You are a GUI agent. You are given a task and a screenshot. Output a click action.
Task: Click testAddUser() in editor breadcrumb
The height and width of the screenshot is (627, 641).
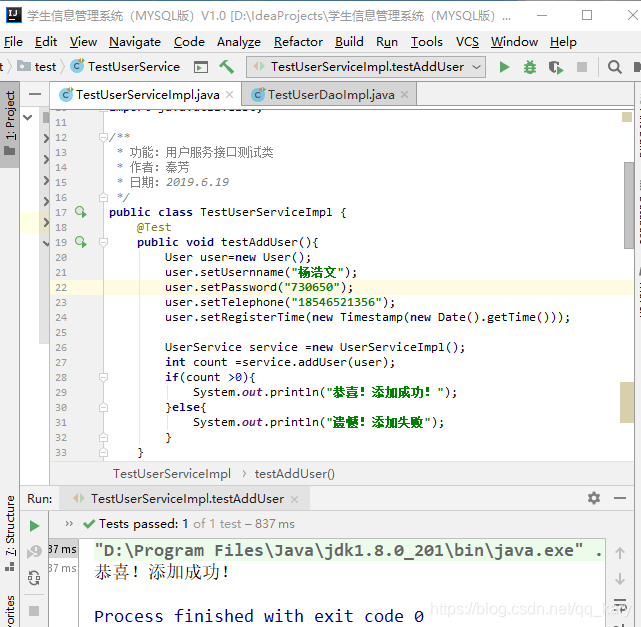(x=294, y=474)
